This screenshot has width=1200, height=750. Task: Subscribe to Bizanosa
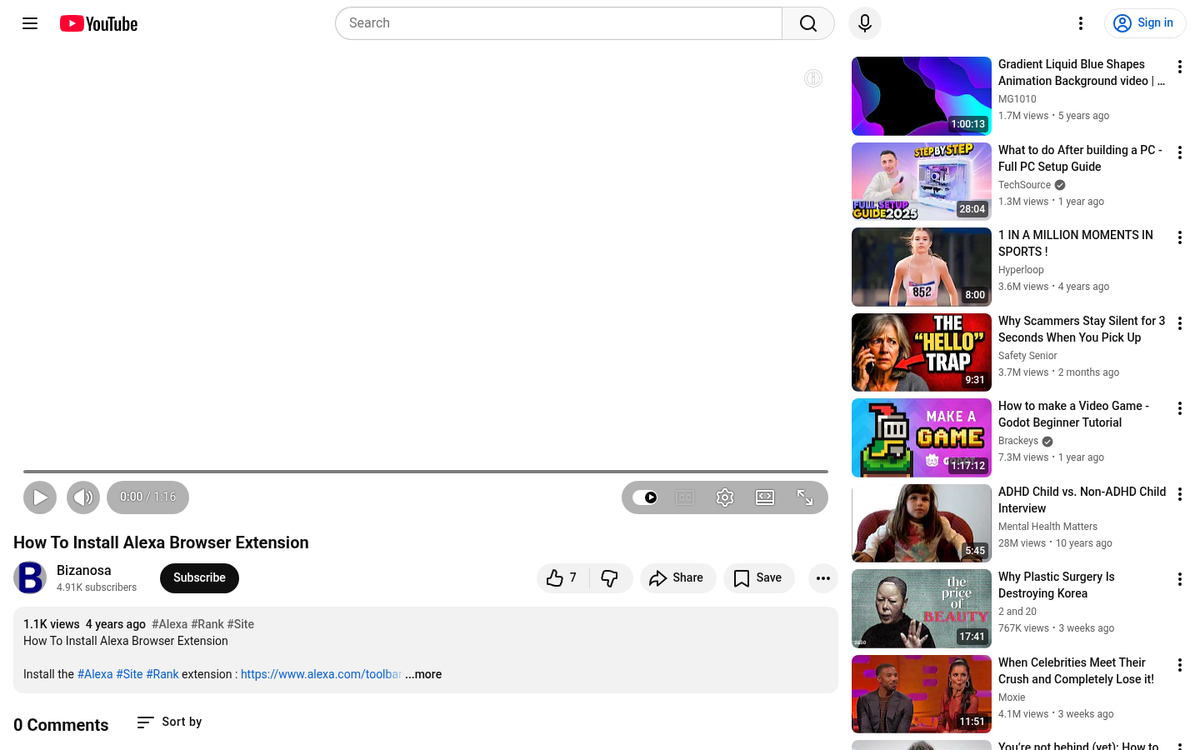[199, 578]
